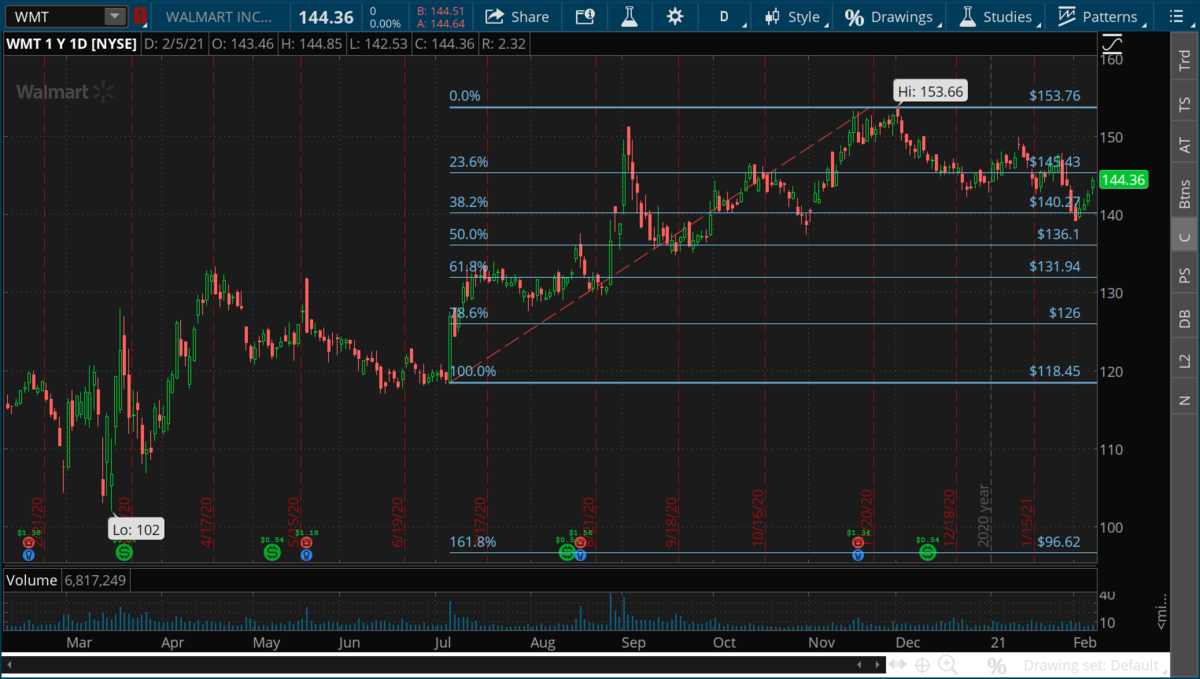This screenshot has width=1200, height=679.
Task: Click the WALMART INC... company name
Action: (x=219, y=17)
